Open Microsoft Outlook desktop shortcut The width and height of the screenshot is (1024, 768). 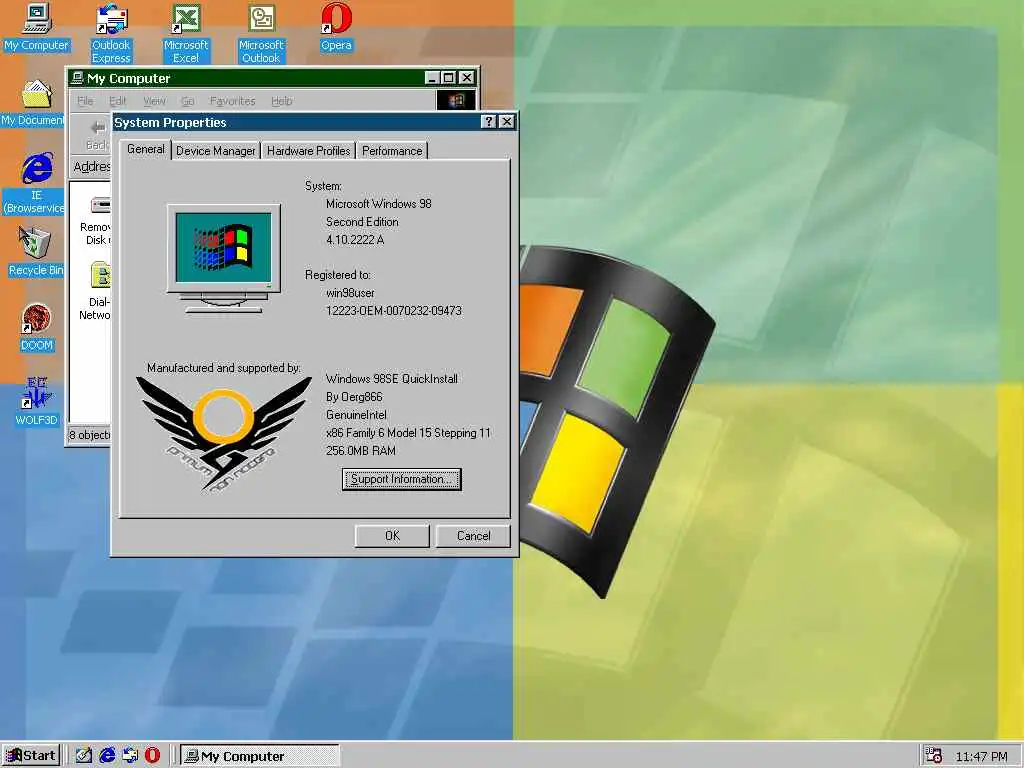click(x=261, y=33)
